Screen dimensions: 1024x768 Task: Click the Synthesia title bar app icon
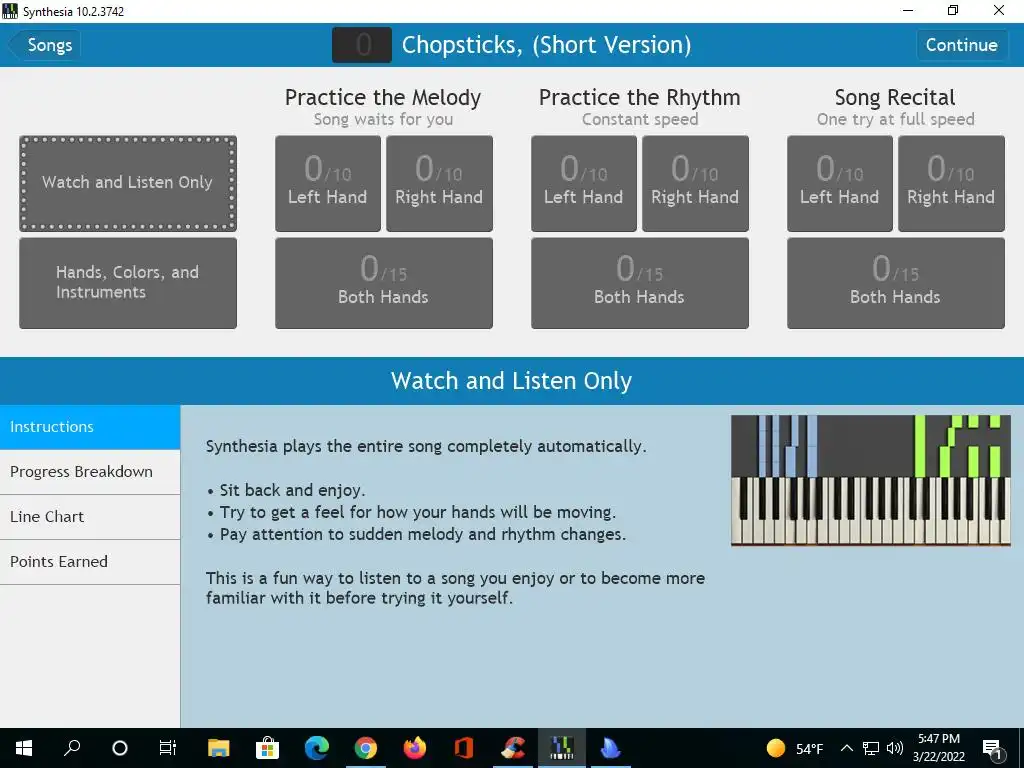click(10, 11)
